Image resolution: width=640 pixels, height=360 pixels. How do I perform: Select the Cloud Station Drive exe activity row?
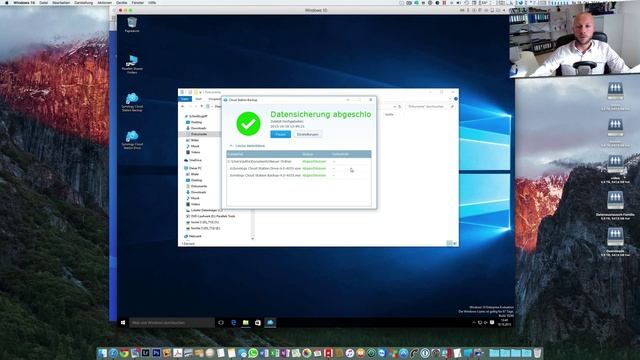[x=299, y=168]
